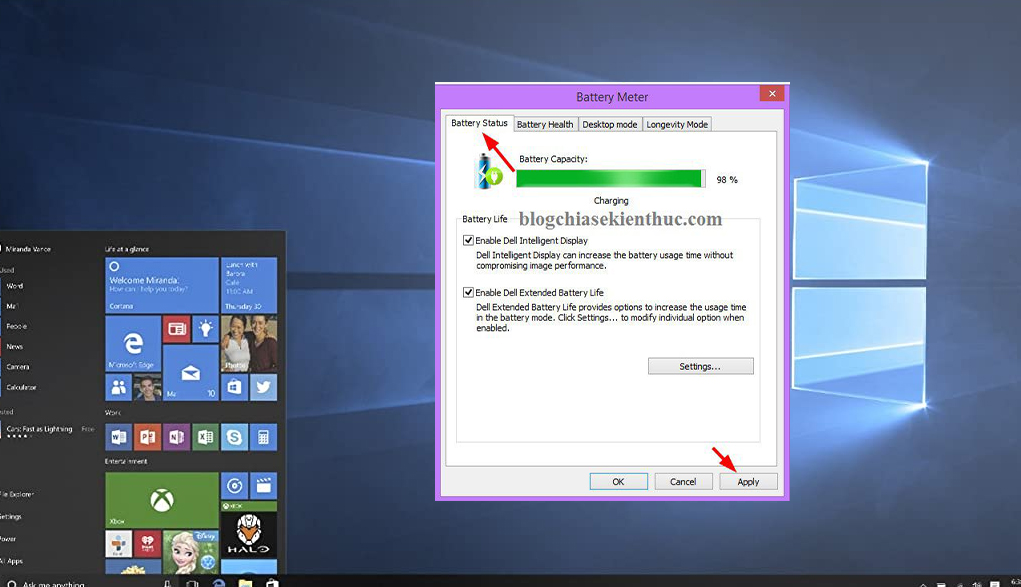
Task: Click the 98 % capacity value
Action: 727,180
